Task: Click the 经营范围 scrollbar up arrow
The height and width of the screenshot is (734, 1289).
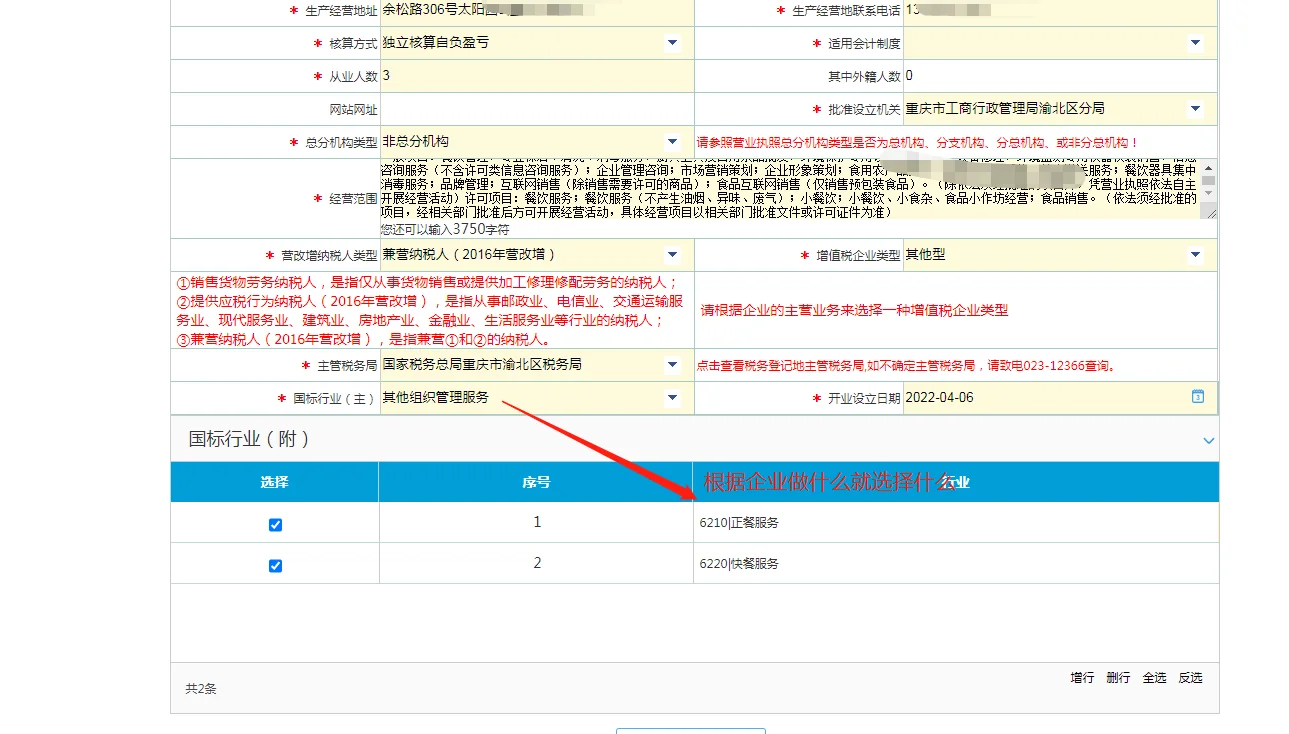Action: (1209, 168)
